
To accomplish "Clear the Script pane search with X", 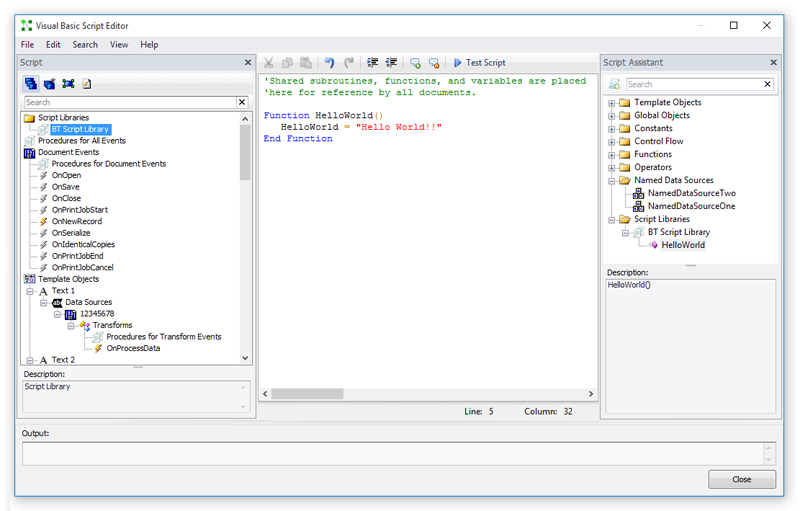I will [242, 102].
